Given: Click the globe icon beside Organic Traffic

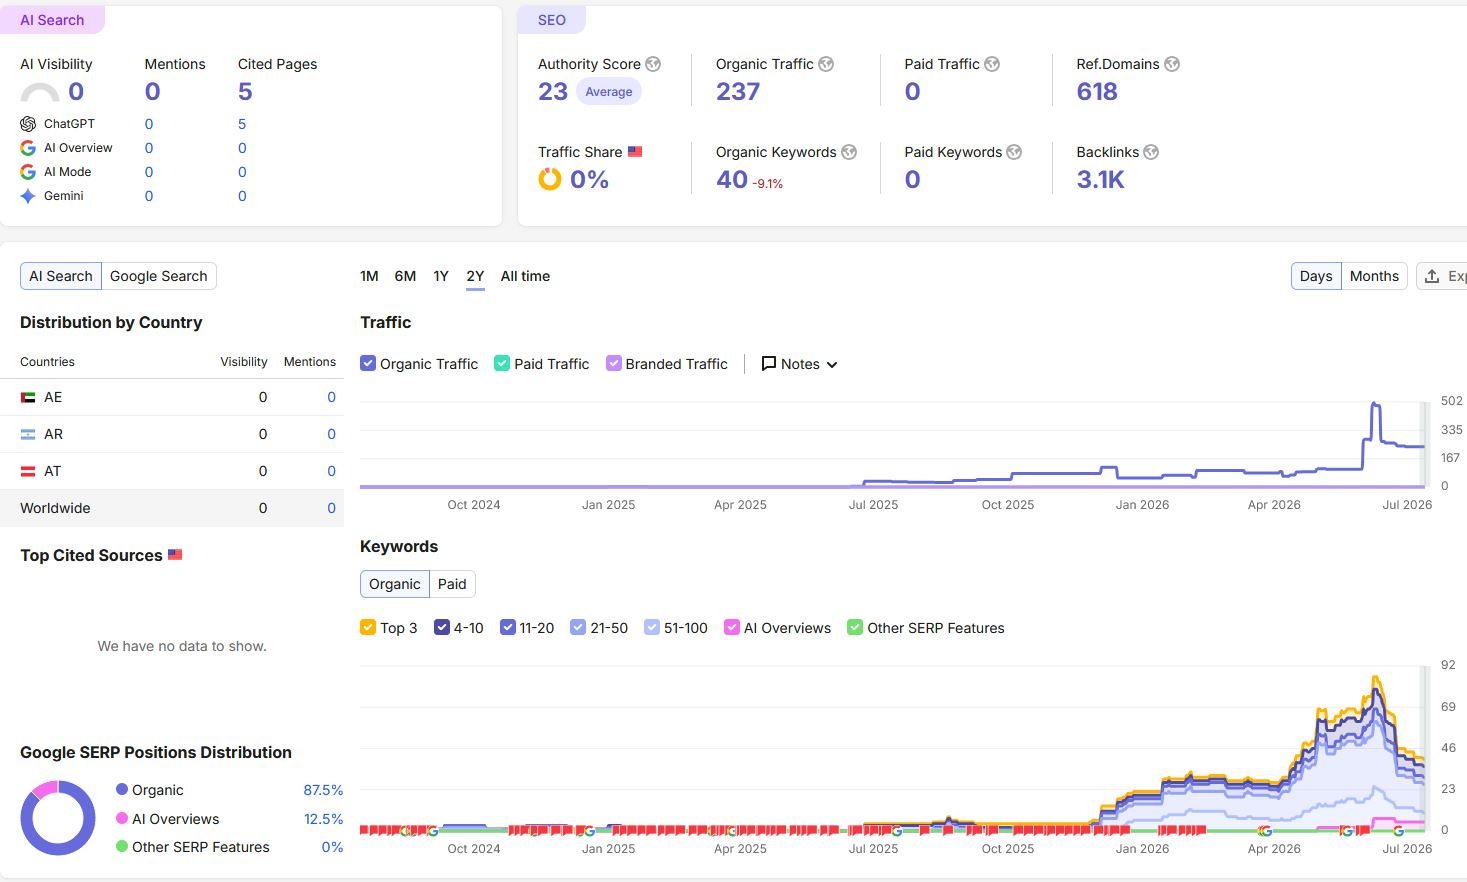Looking at the screenshot, I should coord(826,64).
